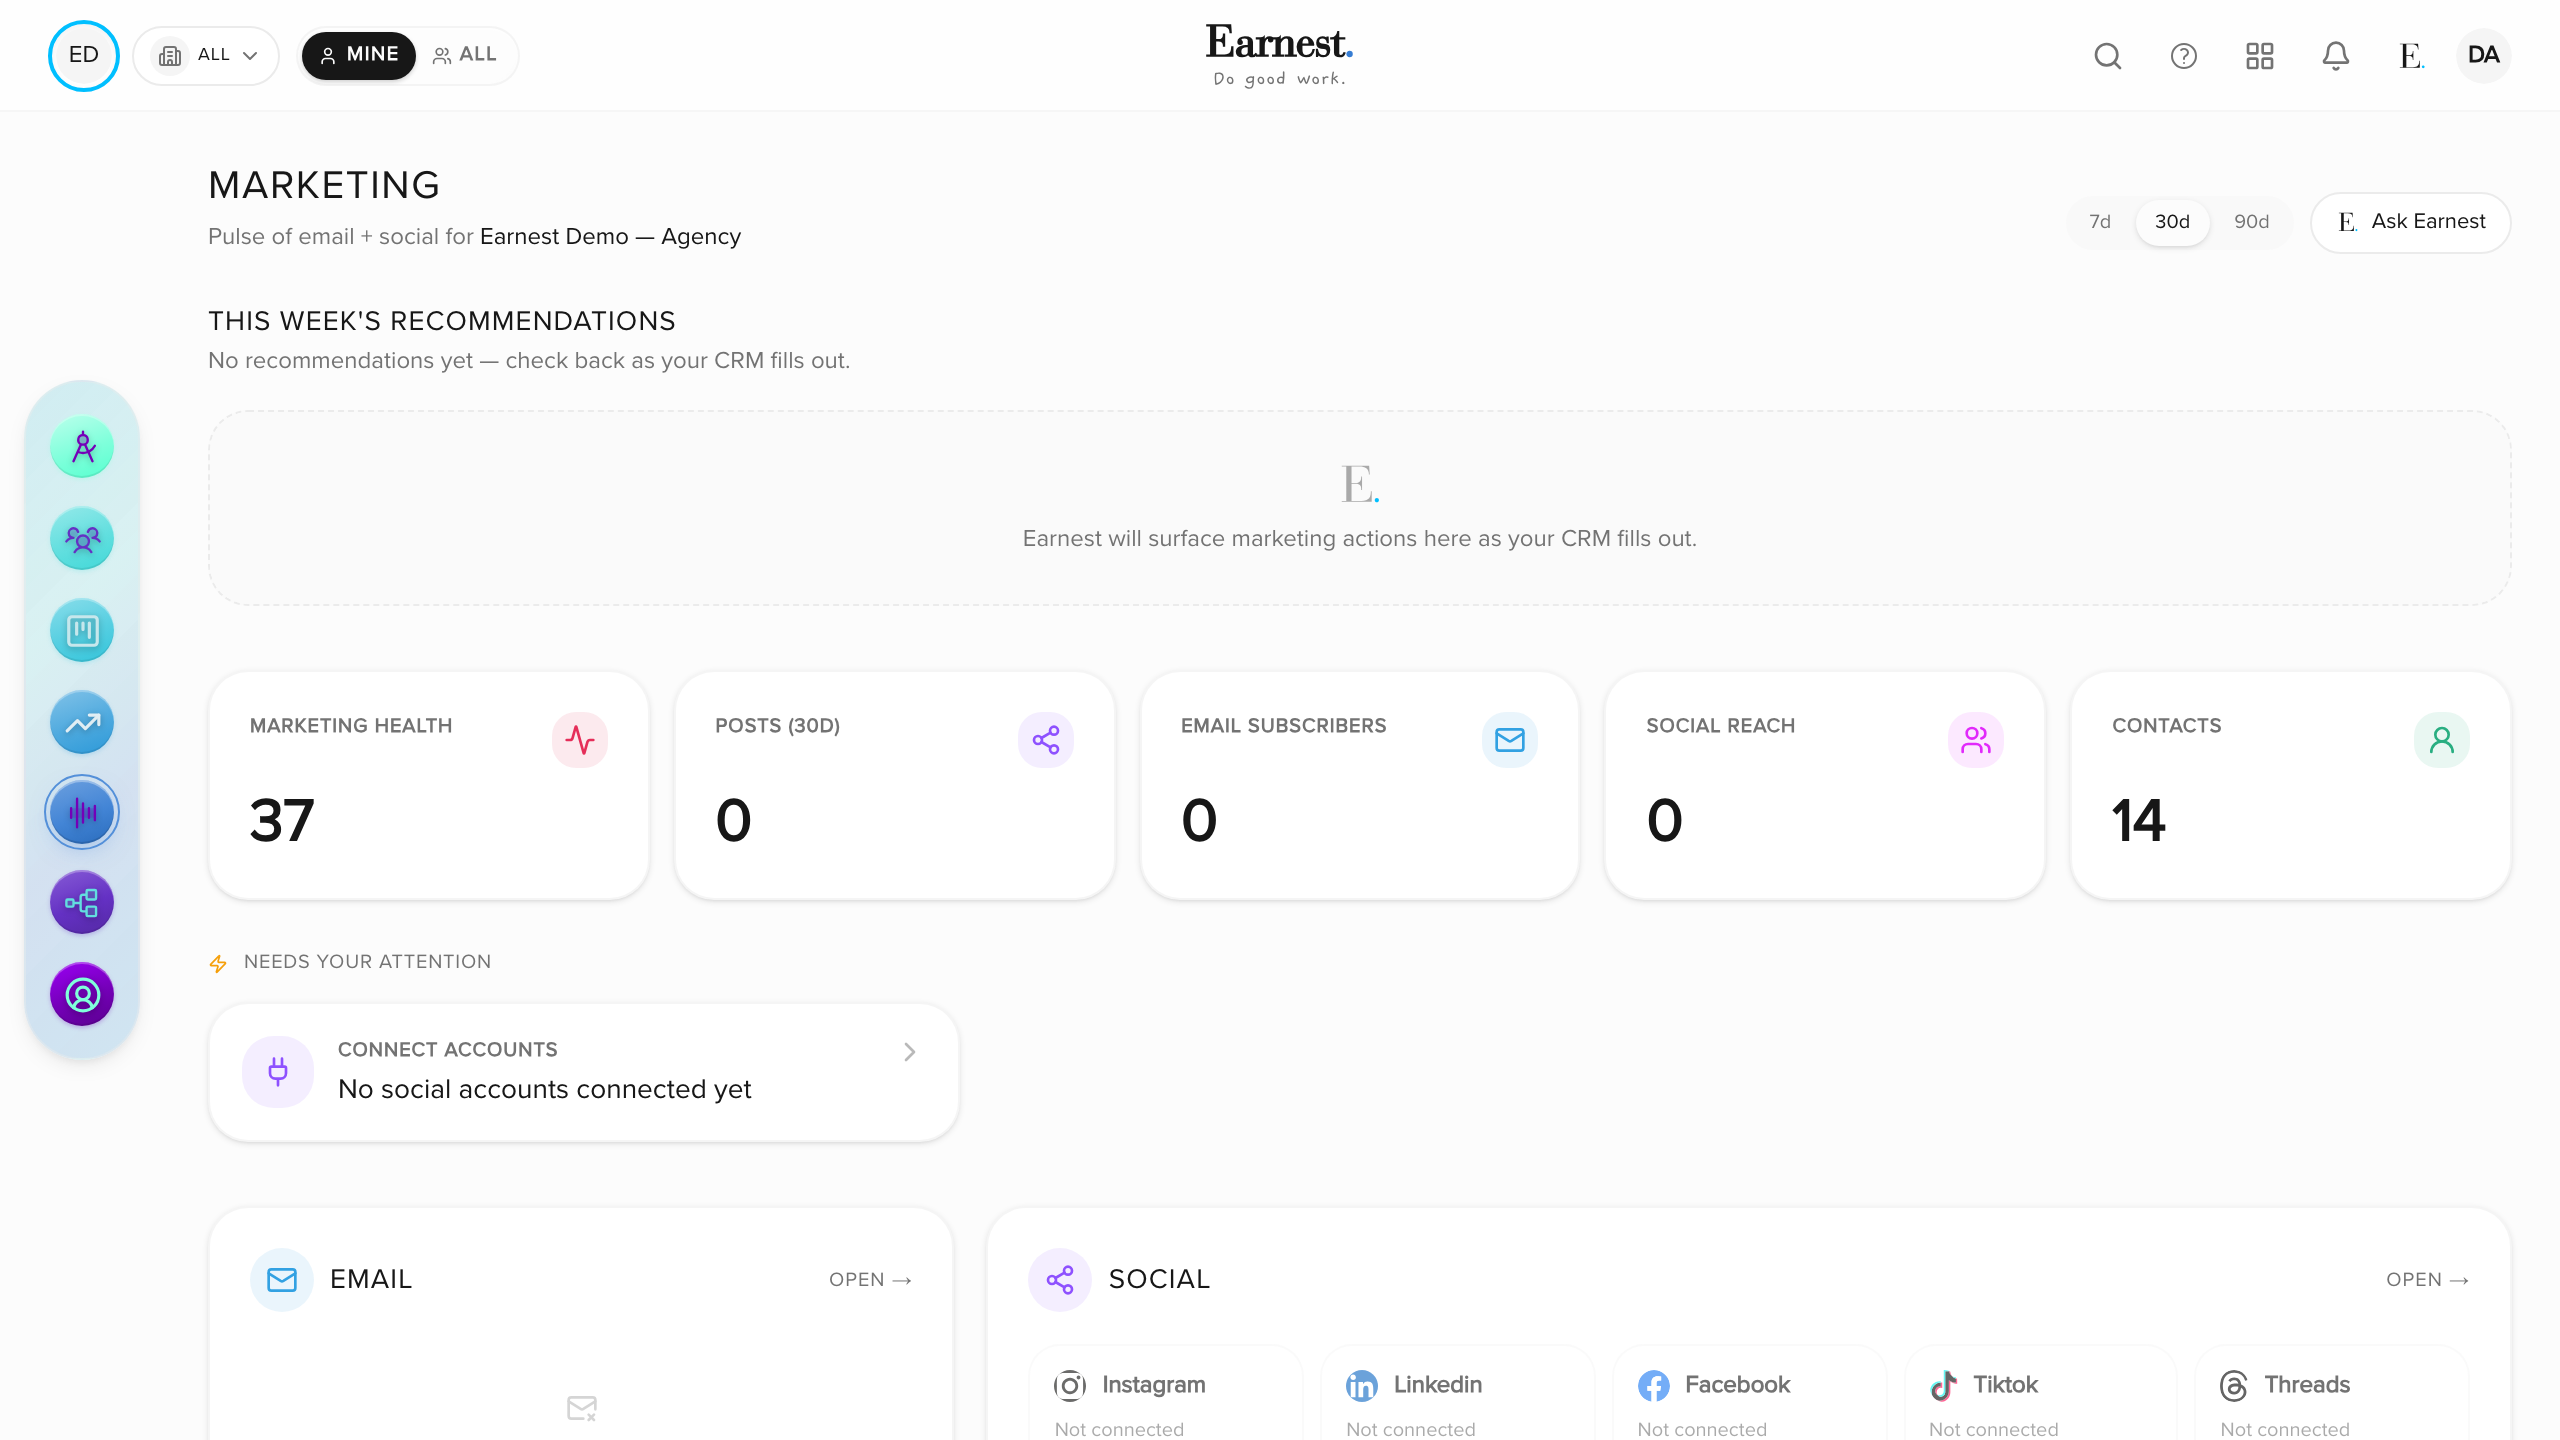The image size is (2560, 1440).
Task: Click the Earnest logo in header
Action: 1279,55
